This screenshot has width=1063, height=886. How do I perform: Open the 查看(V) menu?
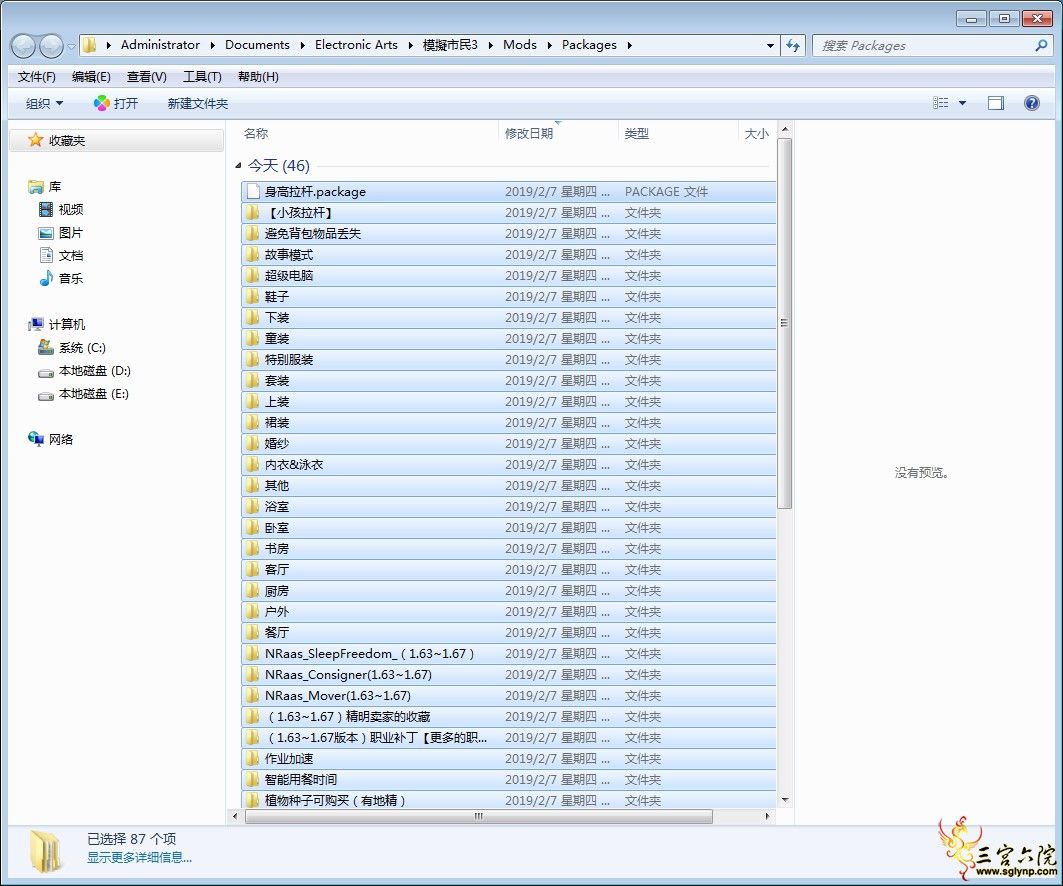click(x=146, y=77)
